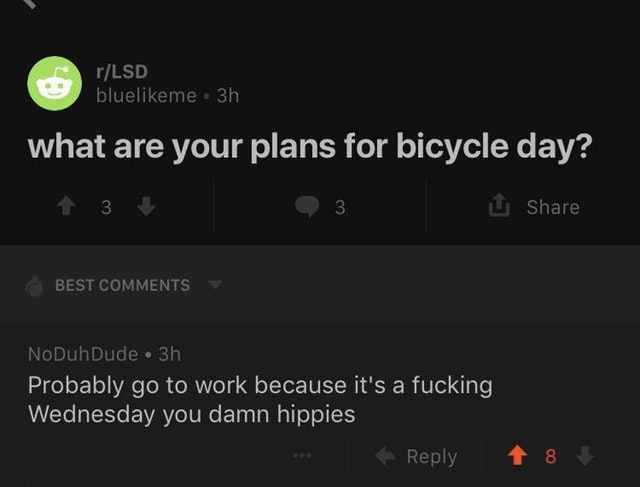Open comments via speech bubble icon
This screenshot has height=487, width=640.
[x=307, y=206]
